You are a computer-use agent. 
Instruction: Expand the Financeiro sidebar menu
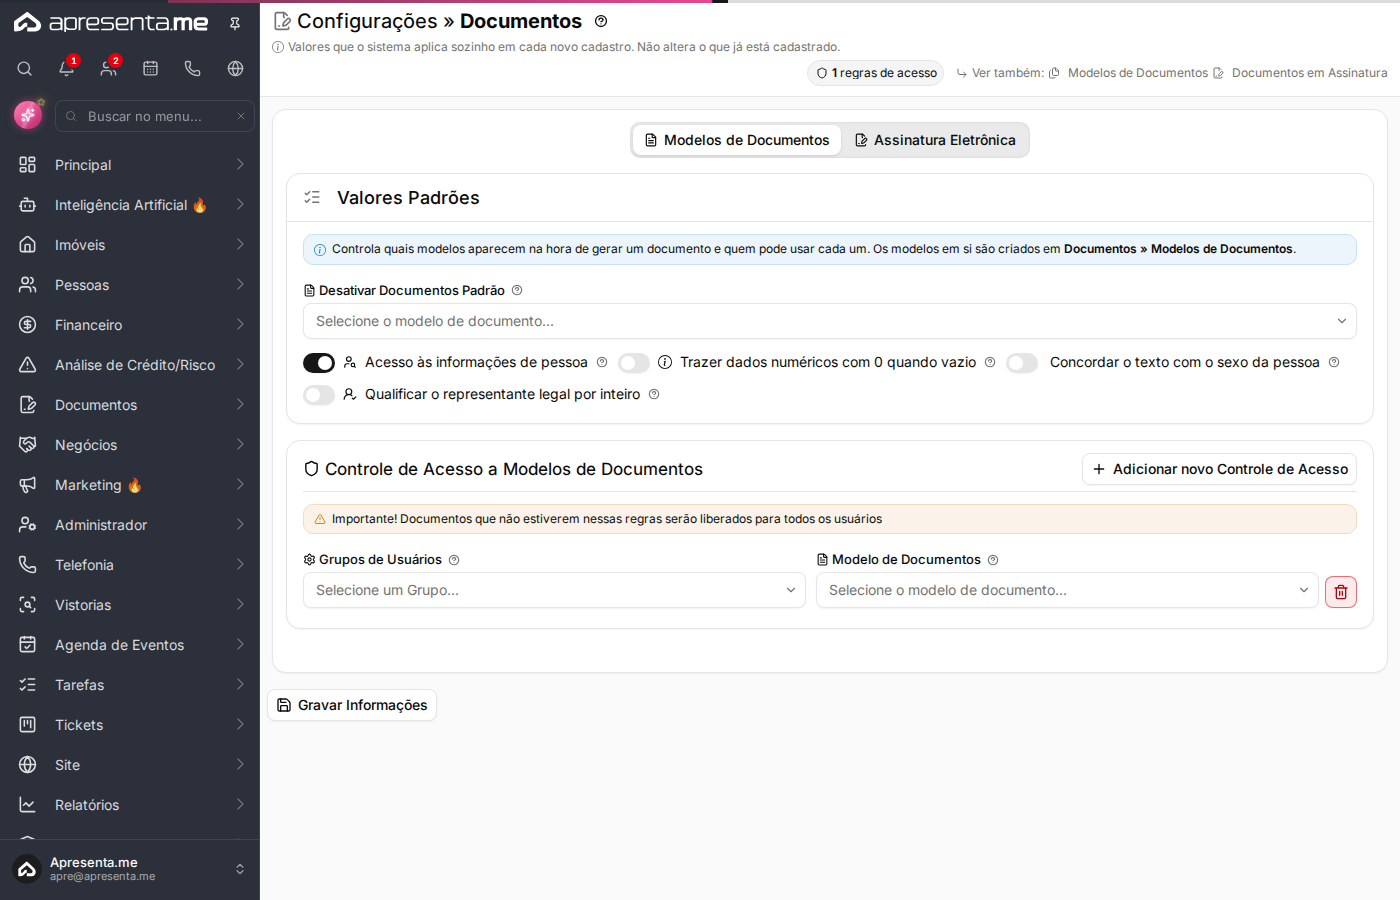(130, 325)
